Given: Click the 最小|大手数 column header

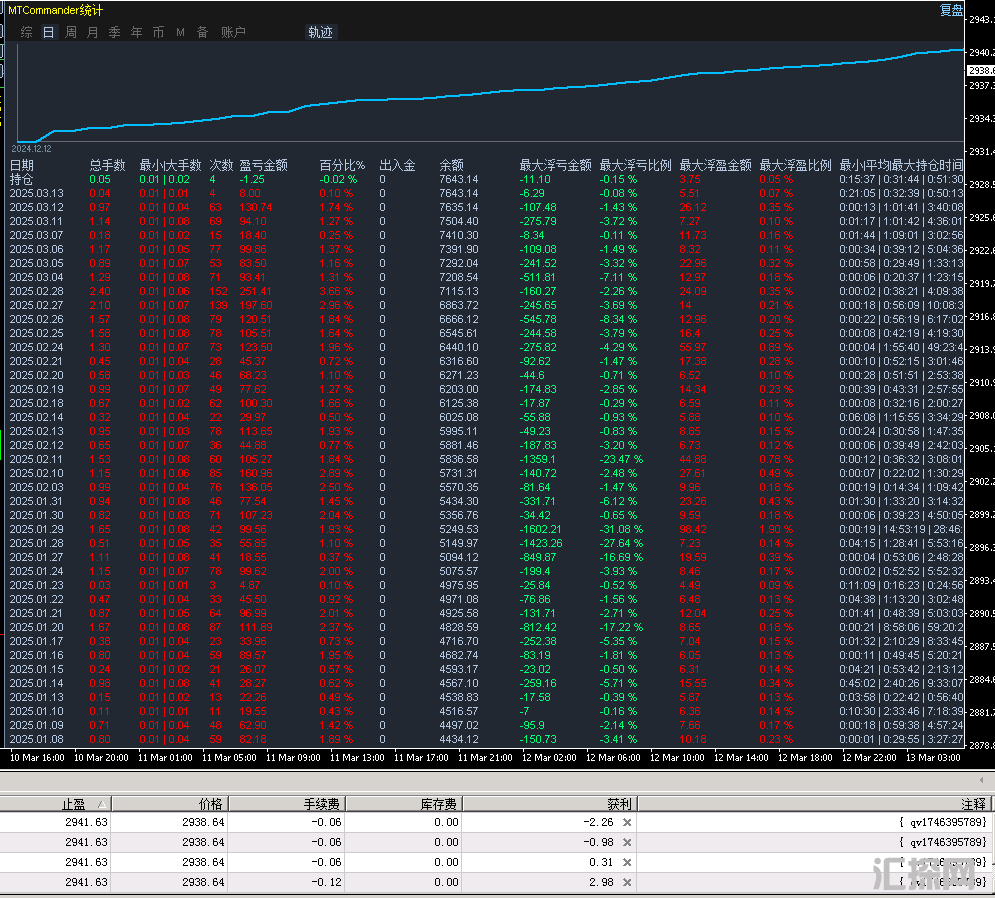Looking at the screenshot, I should [x=170, y=166].
